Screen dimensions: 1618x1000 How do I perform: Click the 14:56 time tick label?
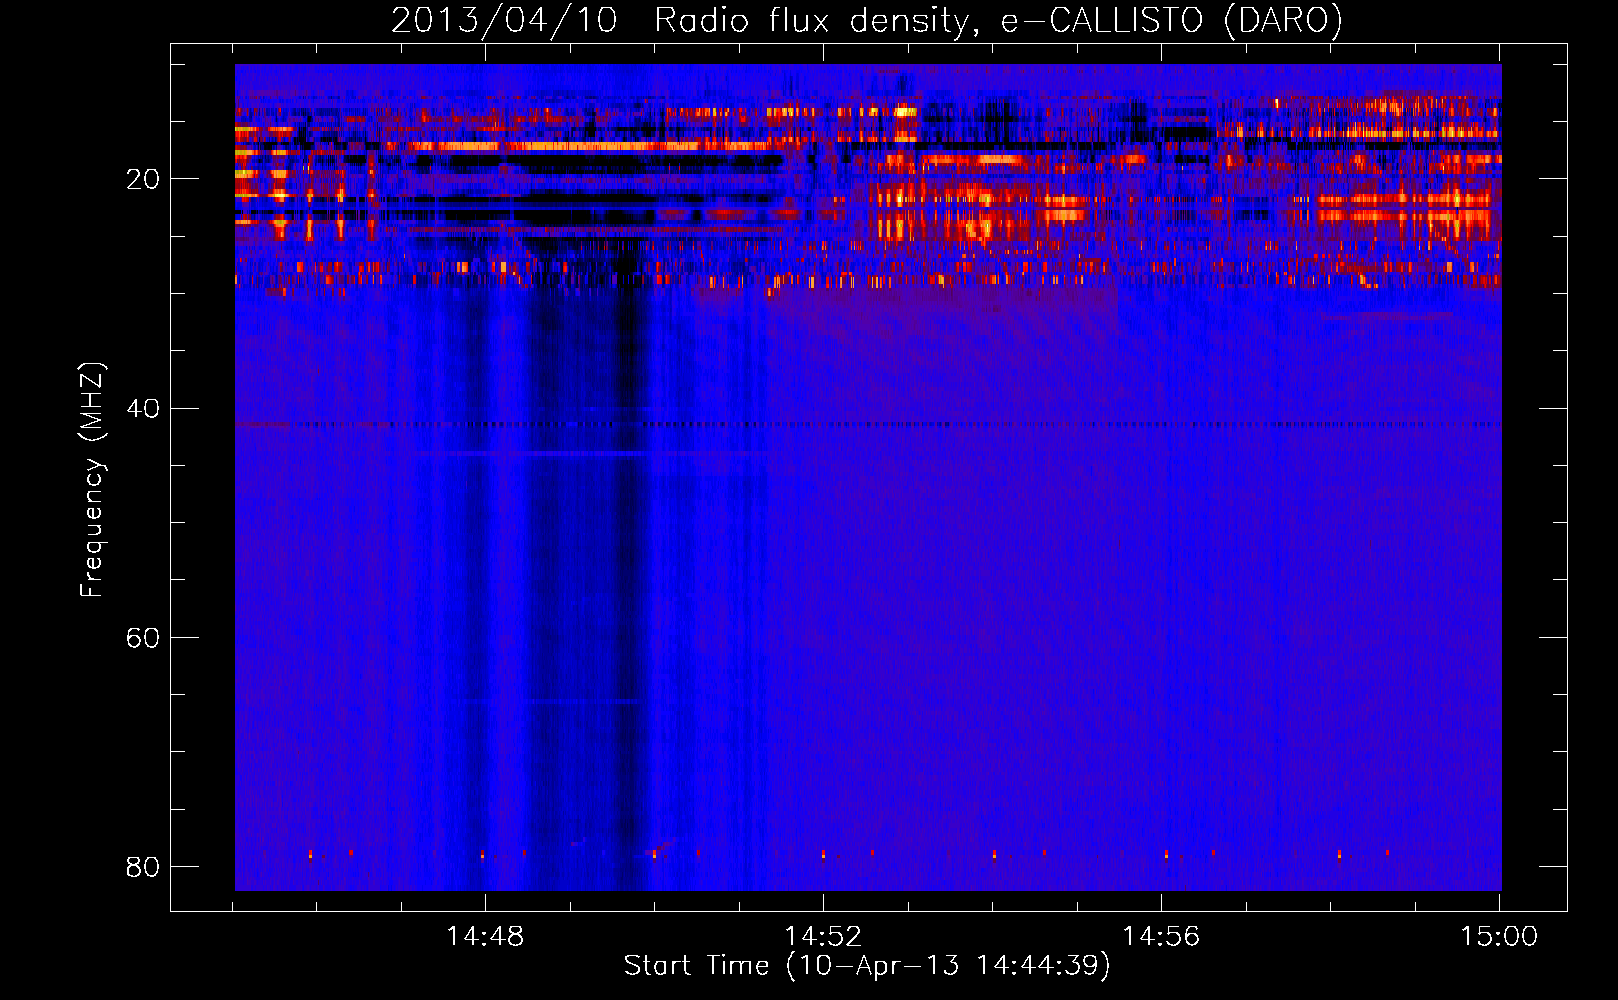click(1161, 937)
